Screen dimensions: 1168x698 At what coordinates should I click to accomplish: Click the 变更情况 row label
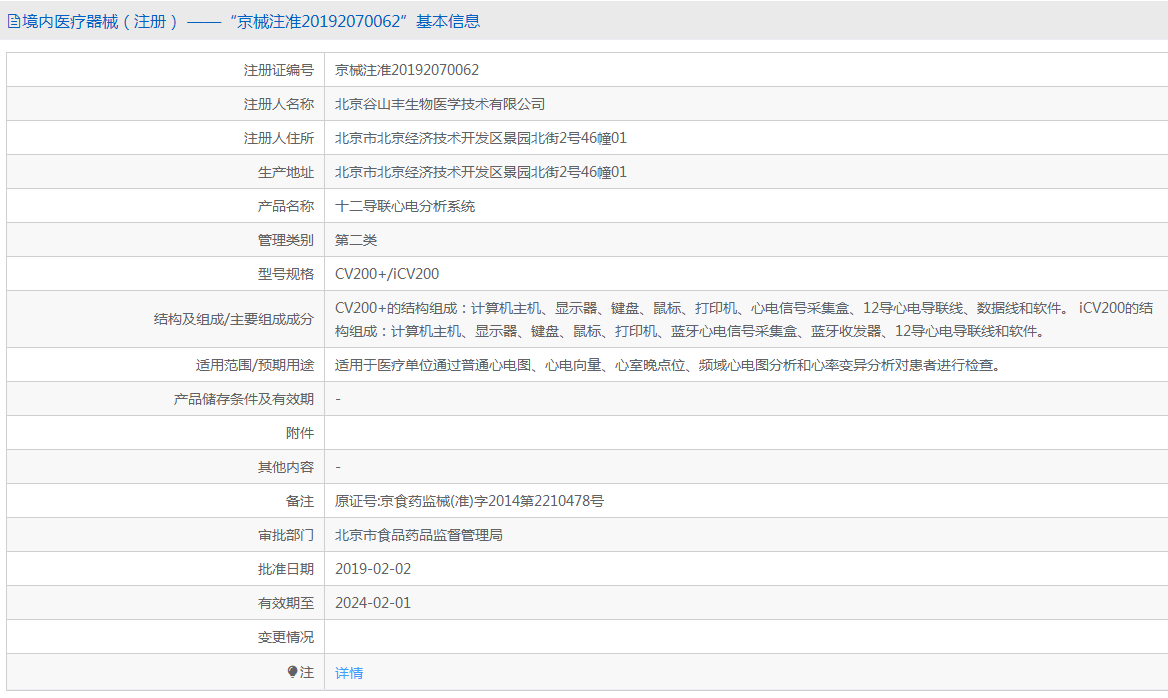coord(286,637)
